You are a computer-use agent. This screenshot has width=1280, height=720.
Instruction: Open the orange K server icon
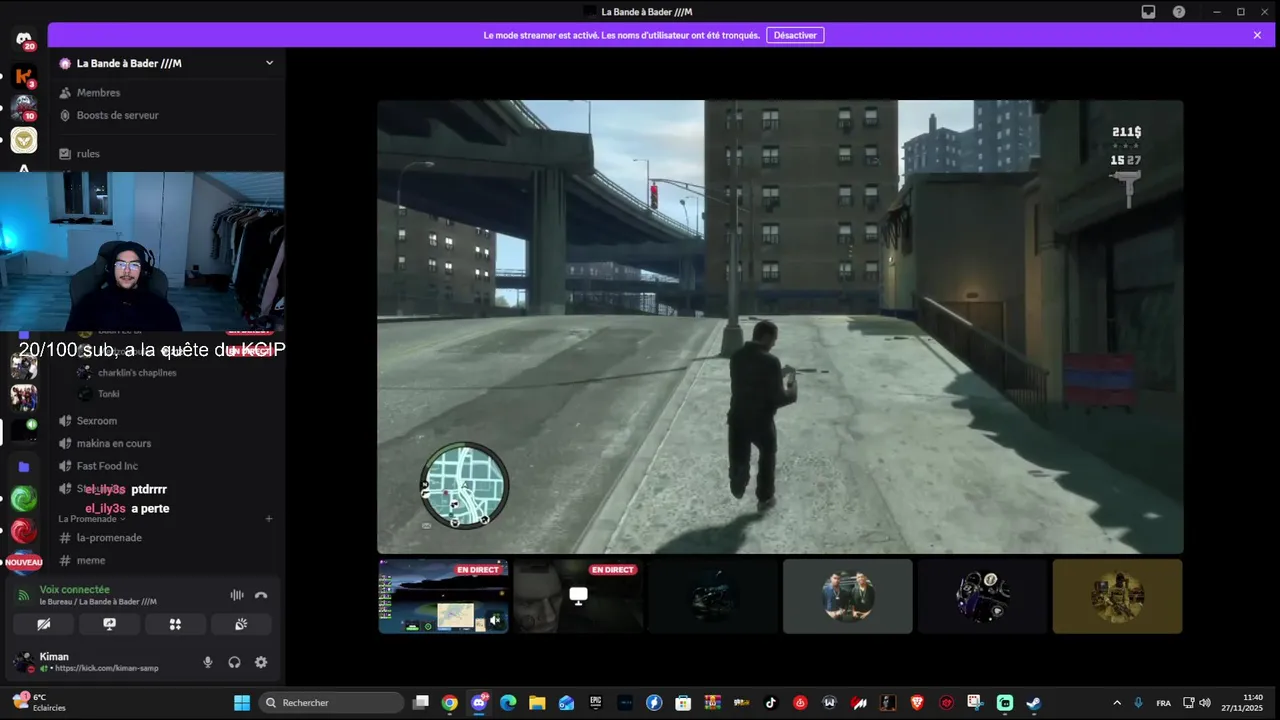pyautogui.click(x=24, y=76)
